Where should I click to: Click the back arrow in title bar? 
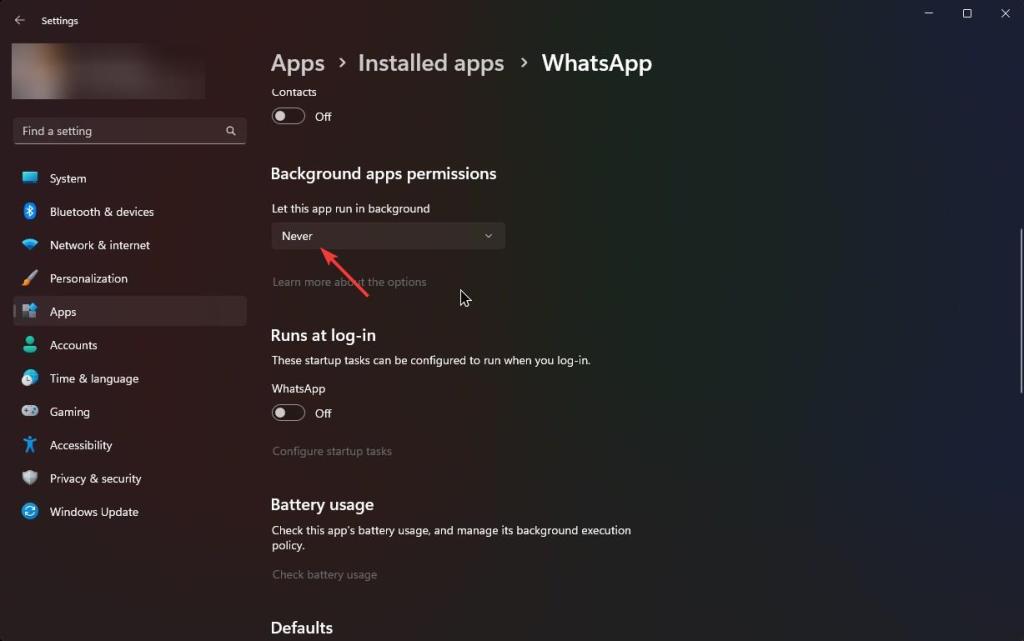coord(20,20)
